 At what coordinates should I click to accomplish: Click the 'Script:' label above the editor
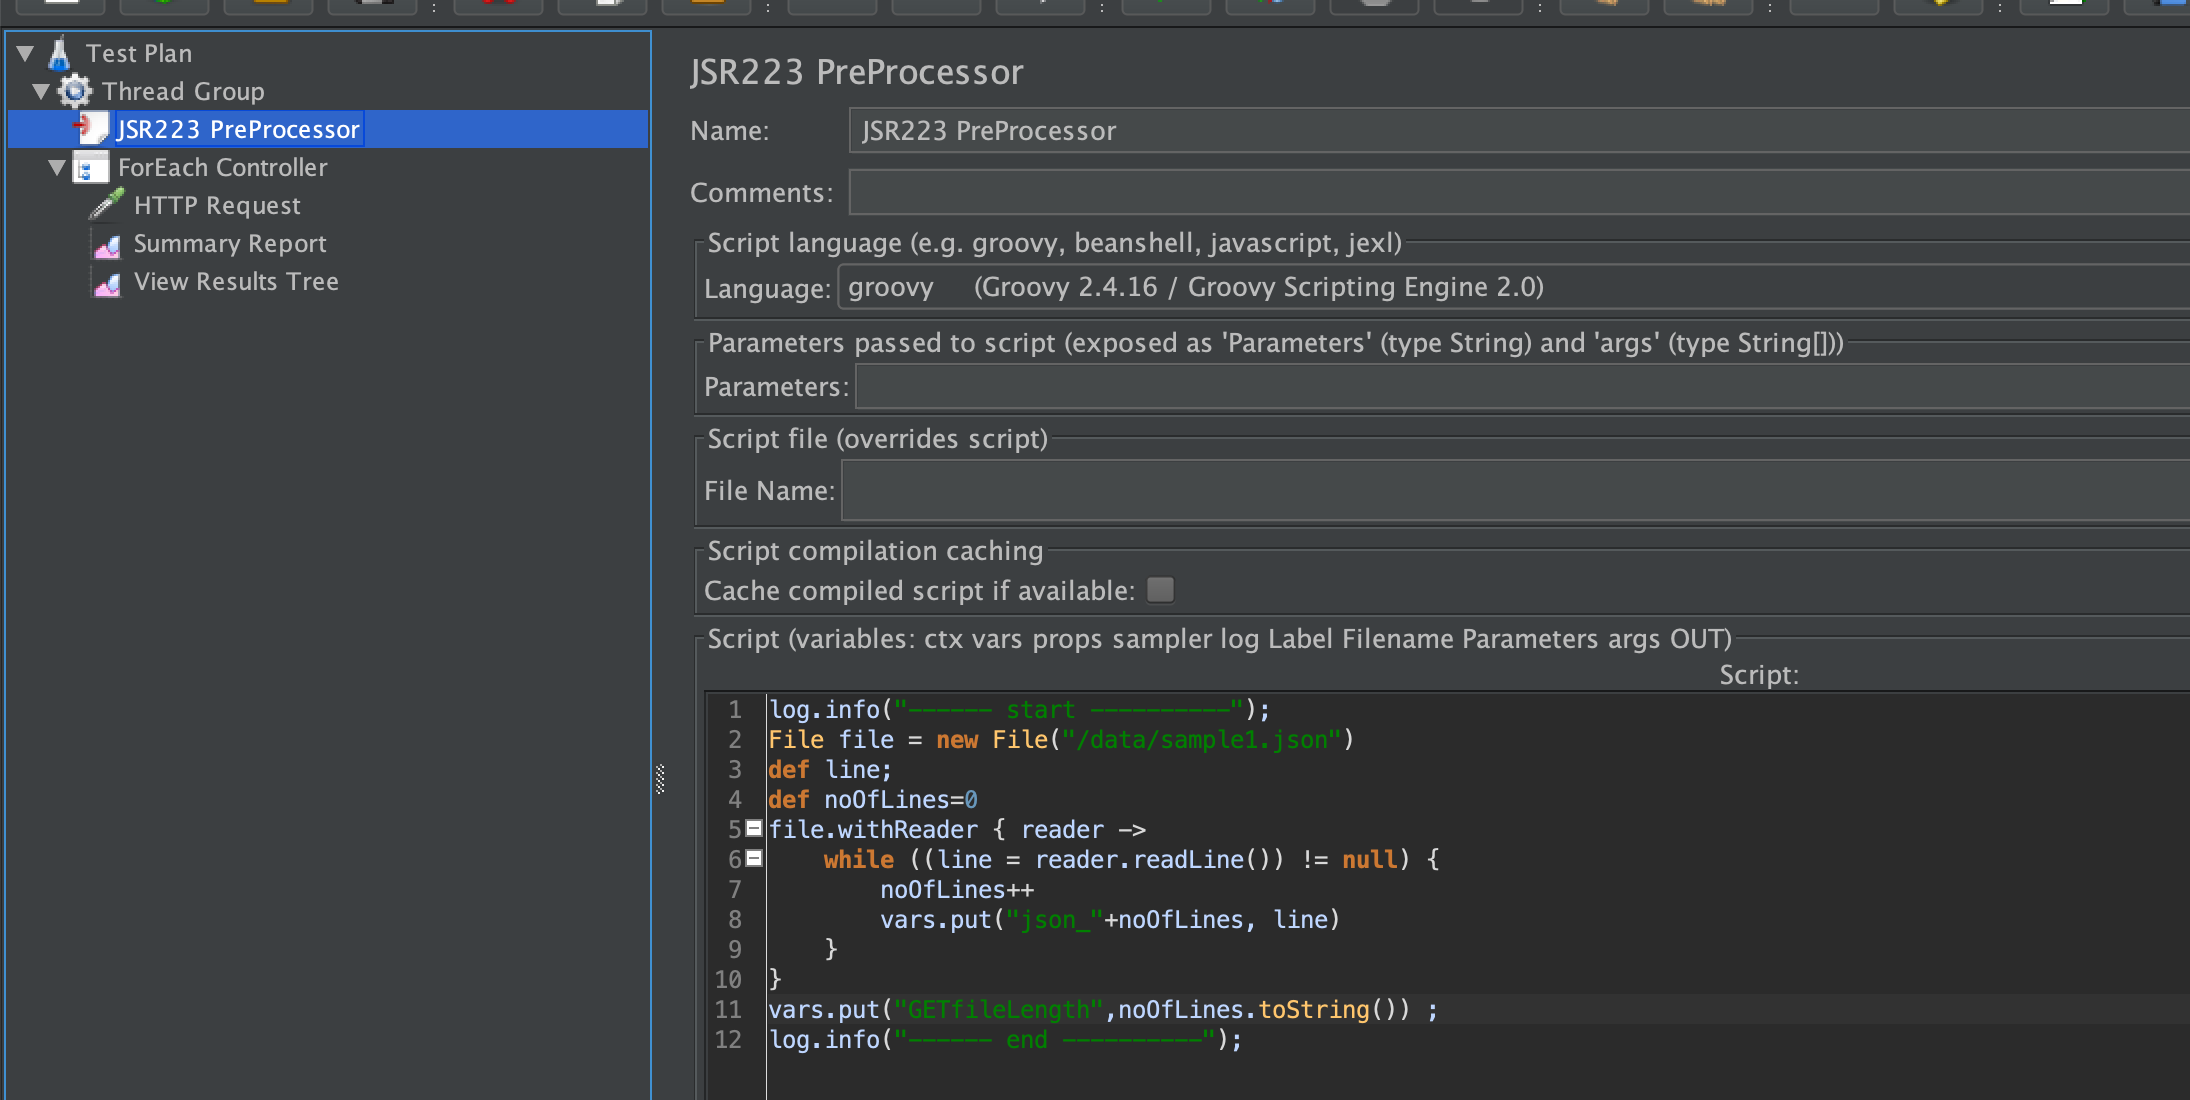(x=1759, y=675)
